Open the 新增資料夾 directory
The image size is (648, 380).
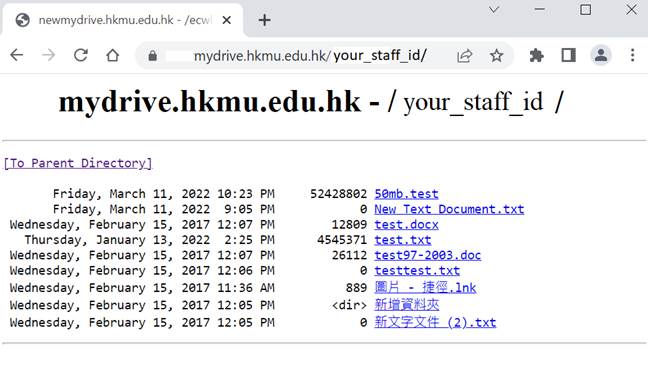[407, 305]
